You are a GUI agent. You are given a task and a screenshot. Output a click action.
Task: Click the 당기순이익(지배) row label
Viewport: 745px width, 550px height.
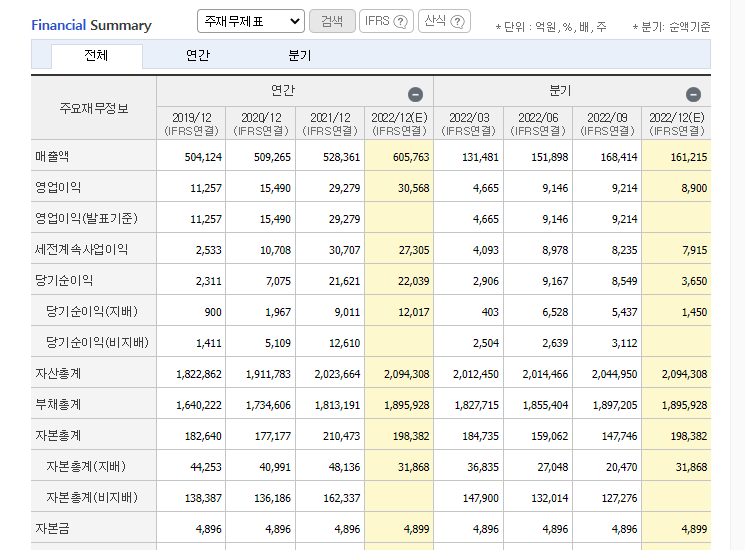tap(92, 312)
